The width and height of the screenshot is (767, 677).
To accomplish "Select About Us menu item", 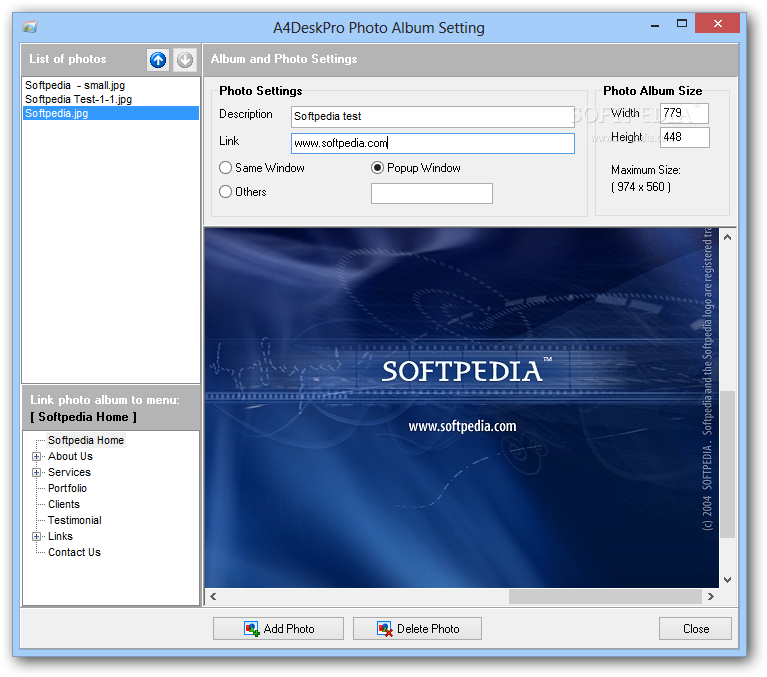I will coord(70,456).
